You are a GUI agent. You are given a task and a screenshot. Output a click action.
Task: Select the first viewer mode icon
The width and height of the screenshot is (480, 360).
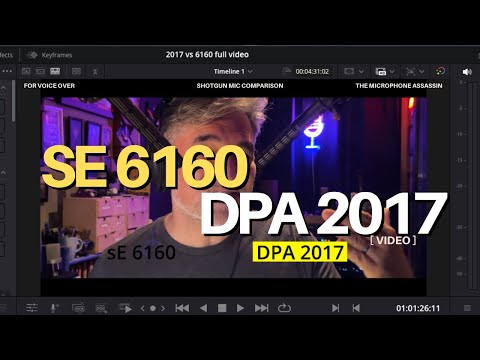click(x=26, y=71)
